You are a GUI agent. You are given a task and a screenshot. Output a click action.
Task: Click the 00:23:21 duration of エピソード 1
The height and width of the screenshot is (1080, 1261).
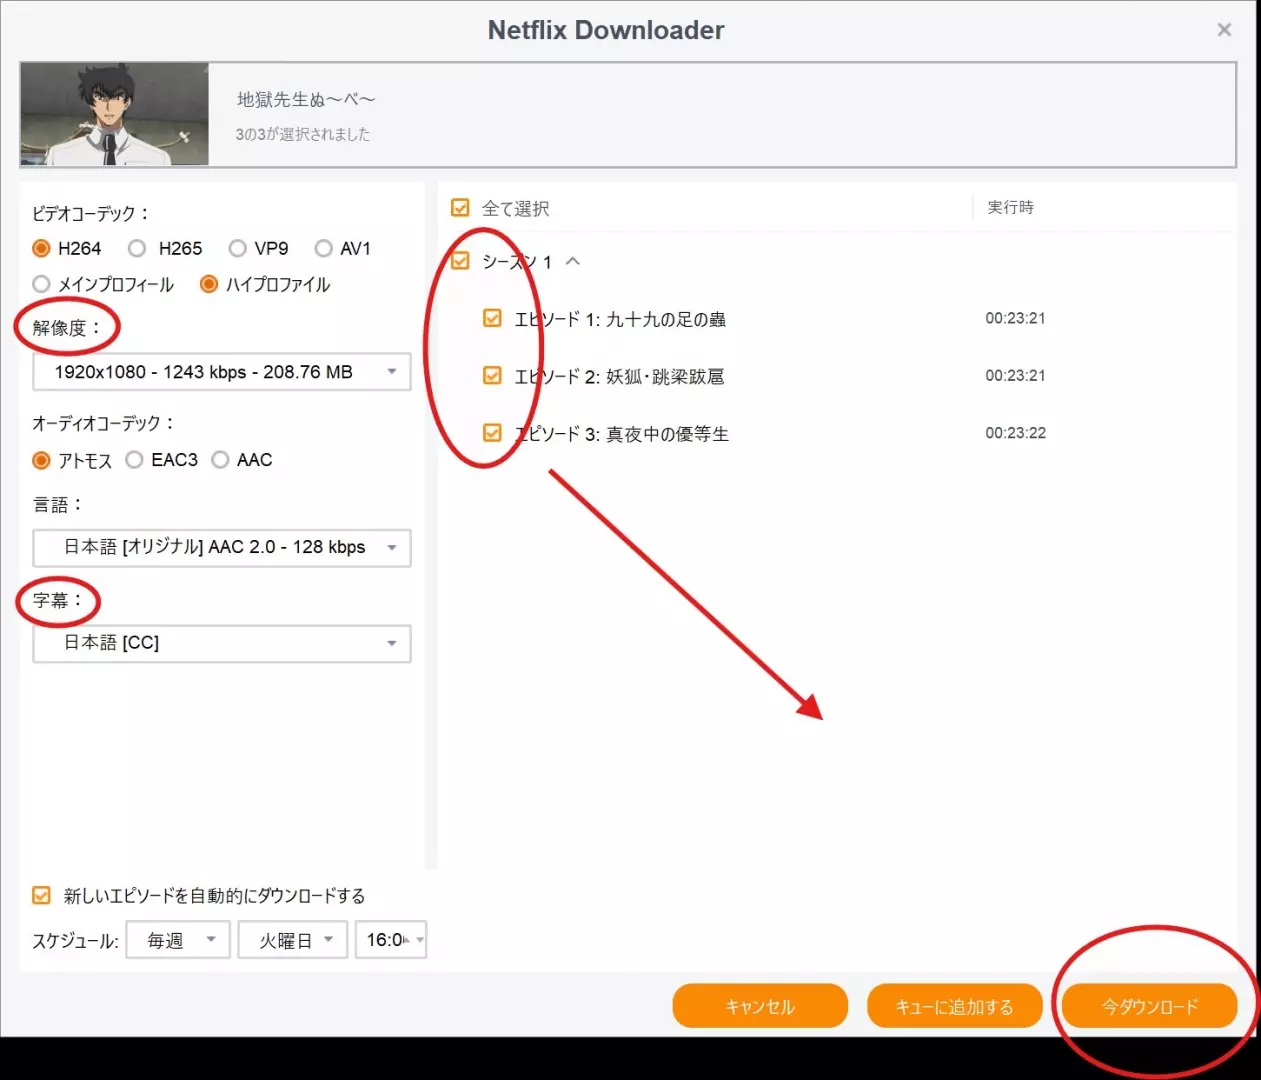tap(1015, 318)
